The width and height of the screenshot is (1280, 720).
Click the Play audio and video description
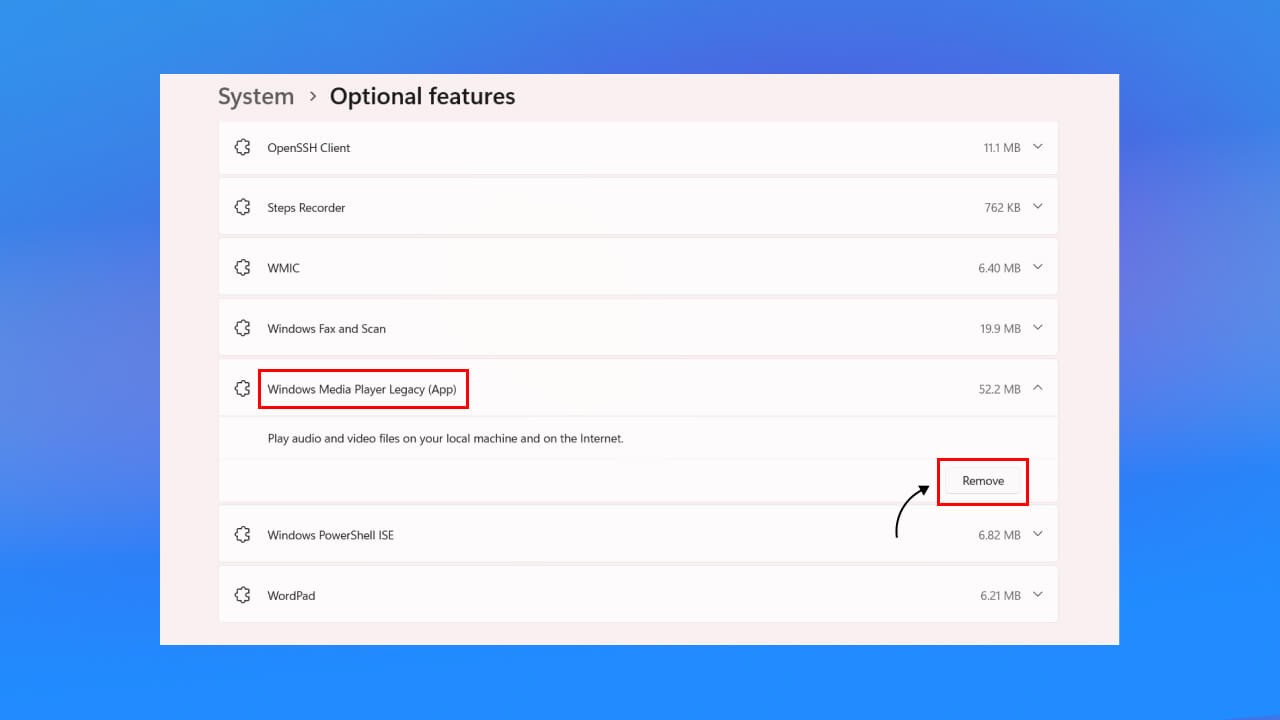[446, 438]
